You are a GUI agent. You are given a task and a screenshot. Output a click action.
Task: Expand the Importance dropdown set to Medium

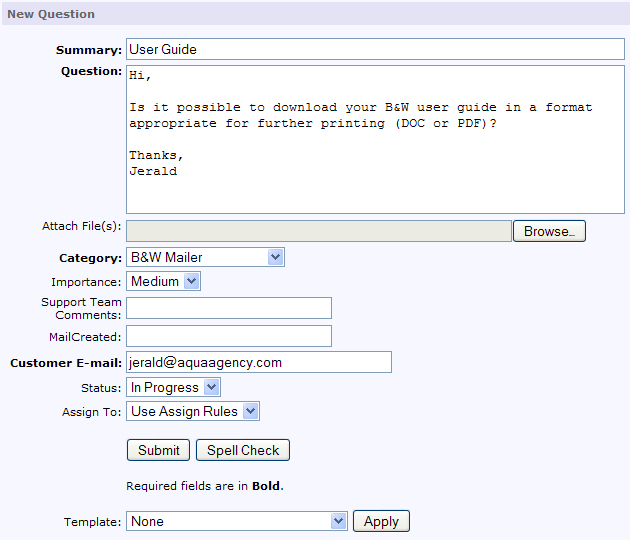(x=163, y=281)
